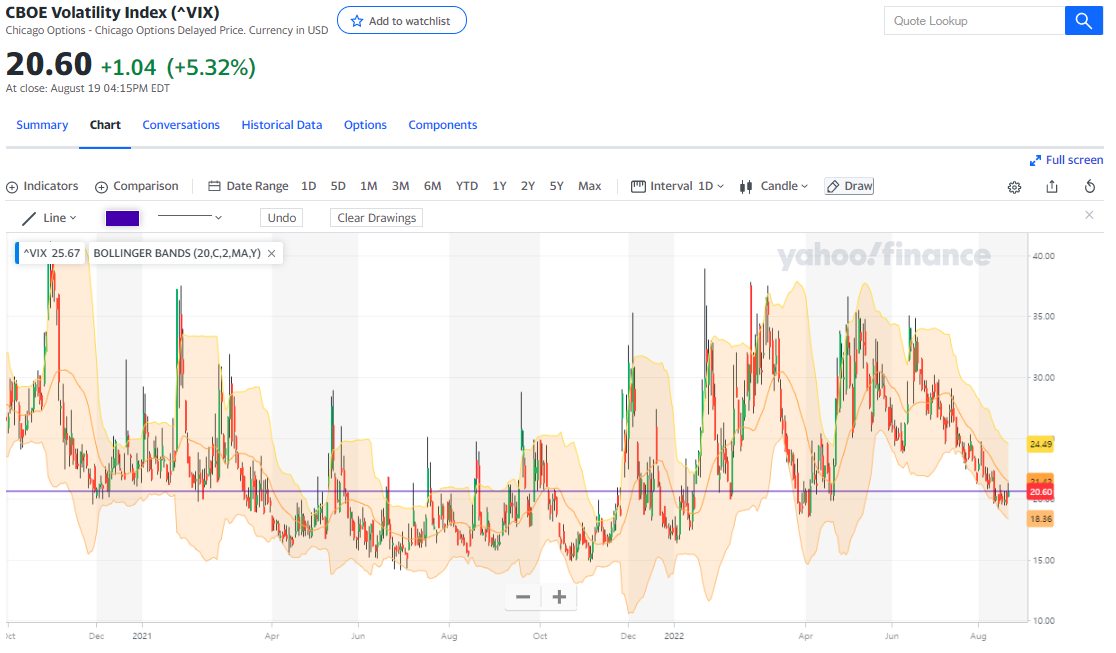Click the red 20.60 price marker
The image size is (1116, 653).
[1041, 492]
